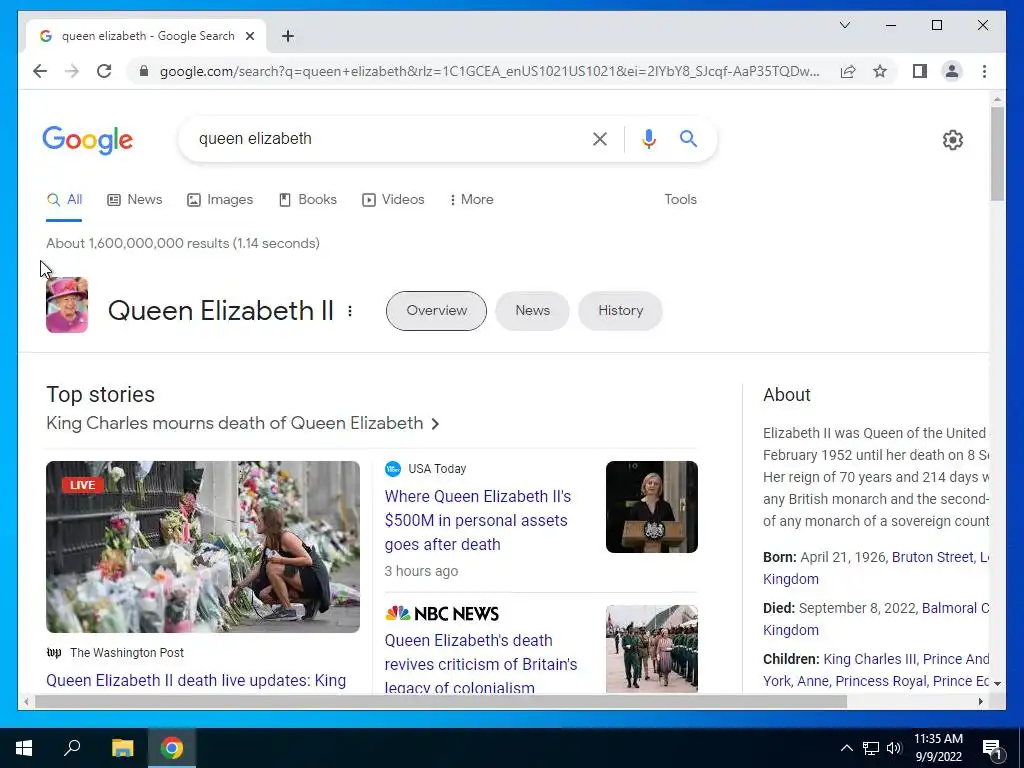Image resolution: width=1024 pixels, height=768 pixels.
Task: Submit search with the magnifier icon
Action: (688, 138)
